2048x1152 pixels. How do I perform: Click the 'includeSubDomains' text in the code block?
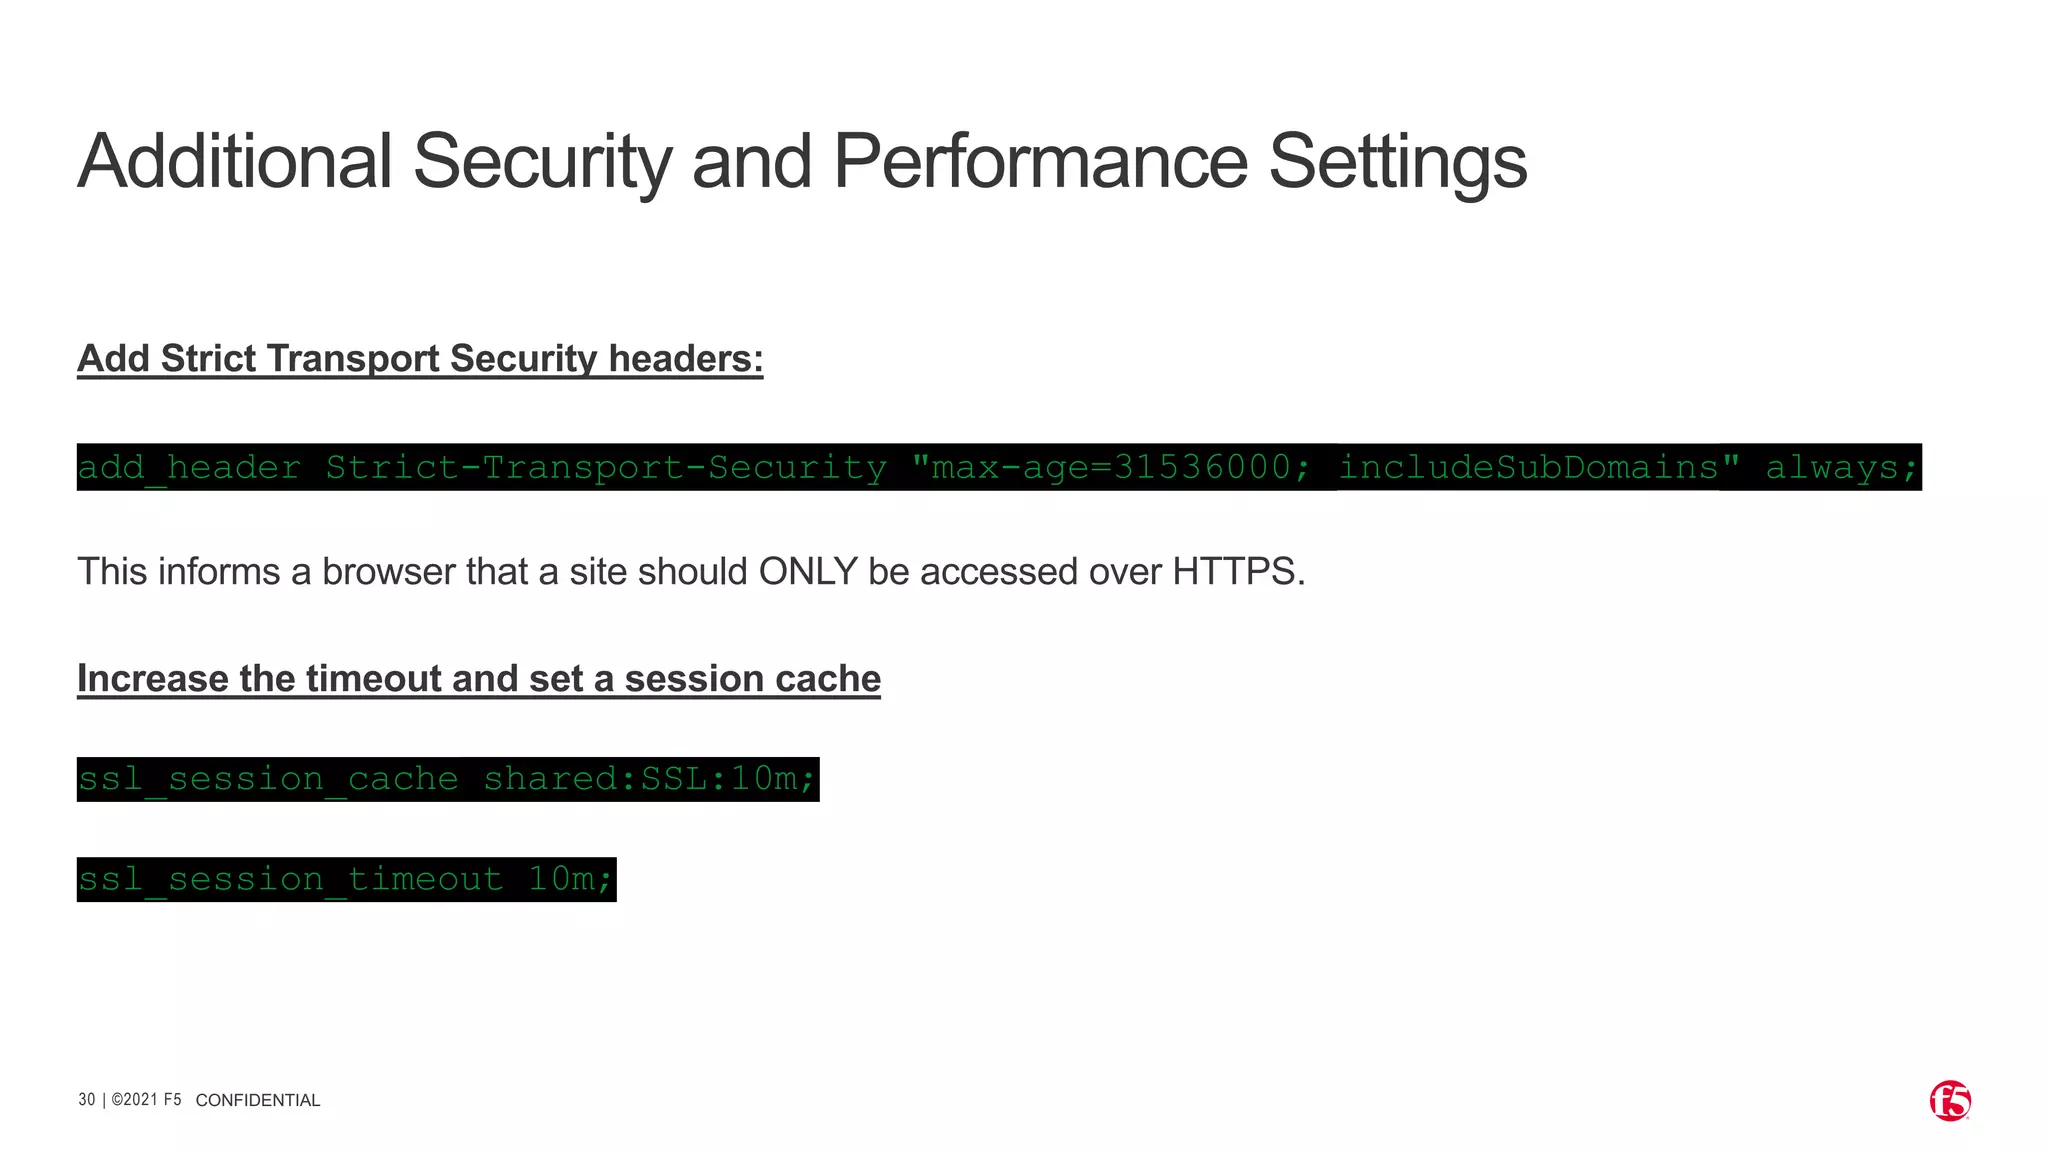pyautogui.click(x=1528, y=467)
